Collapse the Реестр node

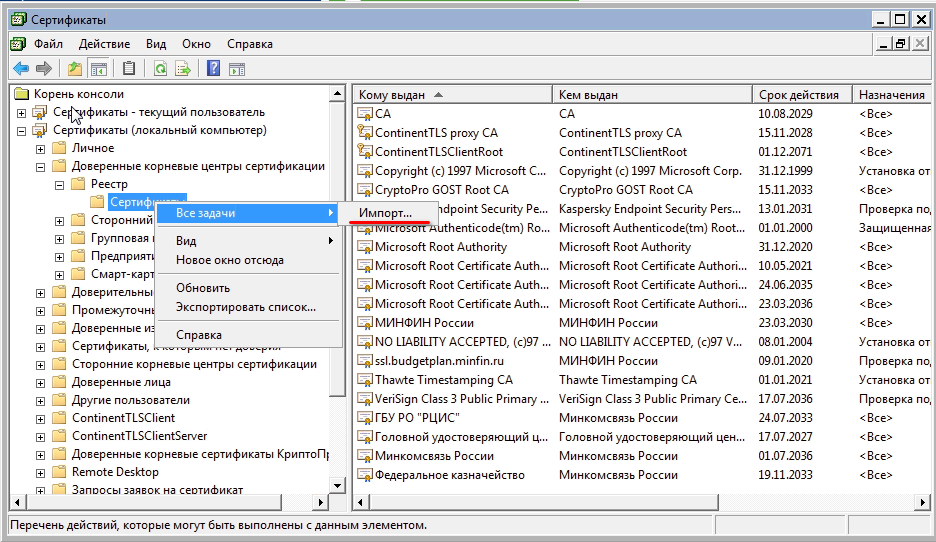click(x=60, y=185)
